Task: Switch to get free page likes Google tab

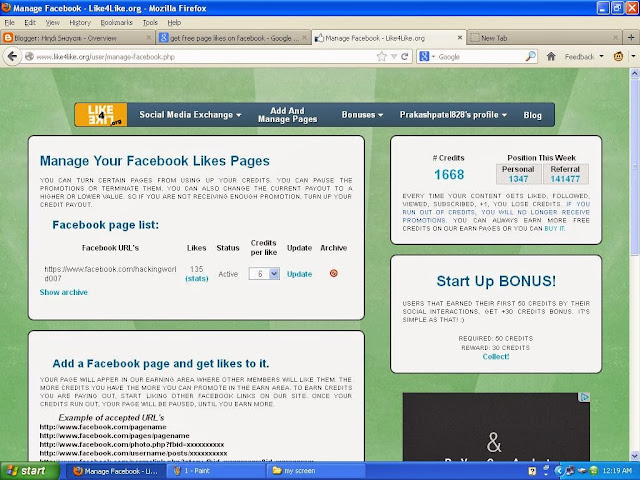Action: (233, 38)
